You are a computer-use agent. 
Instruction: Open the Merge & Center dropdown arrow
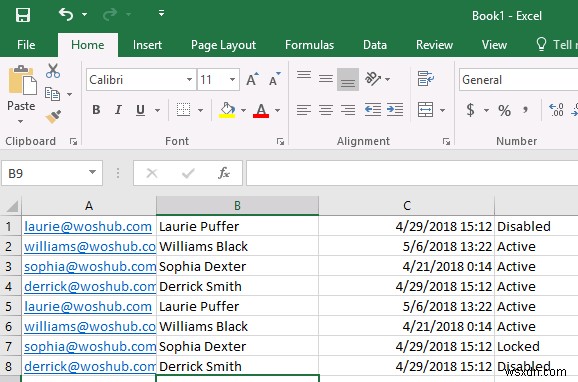pyautogui.click(x=442, y=110)
